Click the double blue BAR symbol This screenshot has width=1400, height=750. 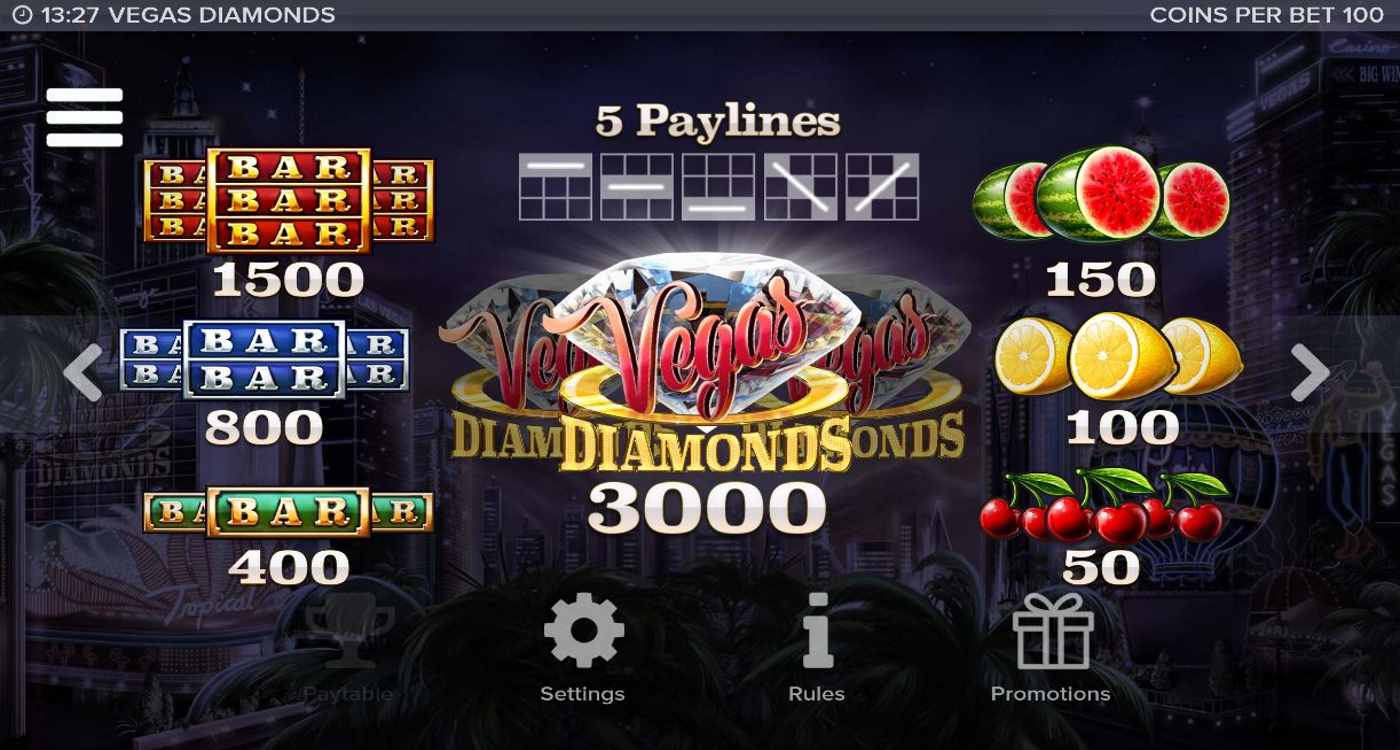[x=265, y=359]
